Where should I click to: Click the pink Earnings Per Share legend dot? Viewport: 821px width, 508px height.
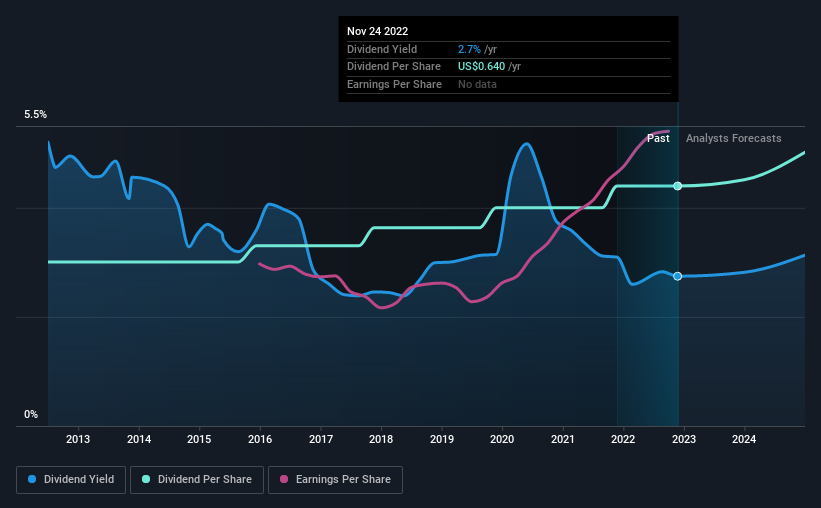pyautogui.click(x=284, y=479)
